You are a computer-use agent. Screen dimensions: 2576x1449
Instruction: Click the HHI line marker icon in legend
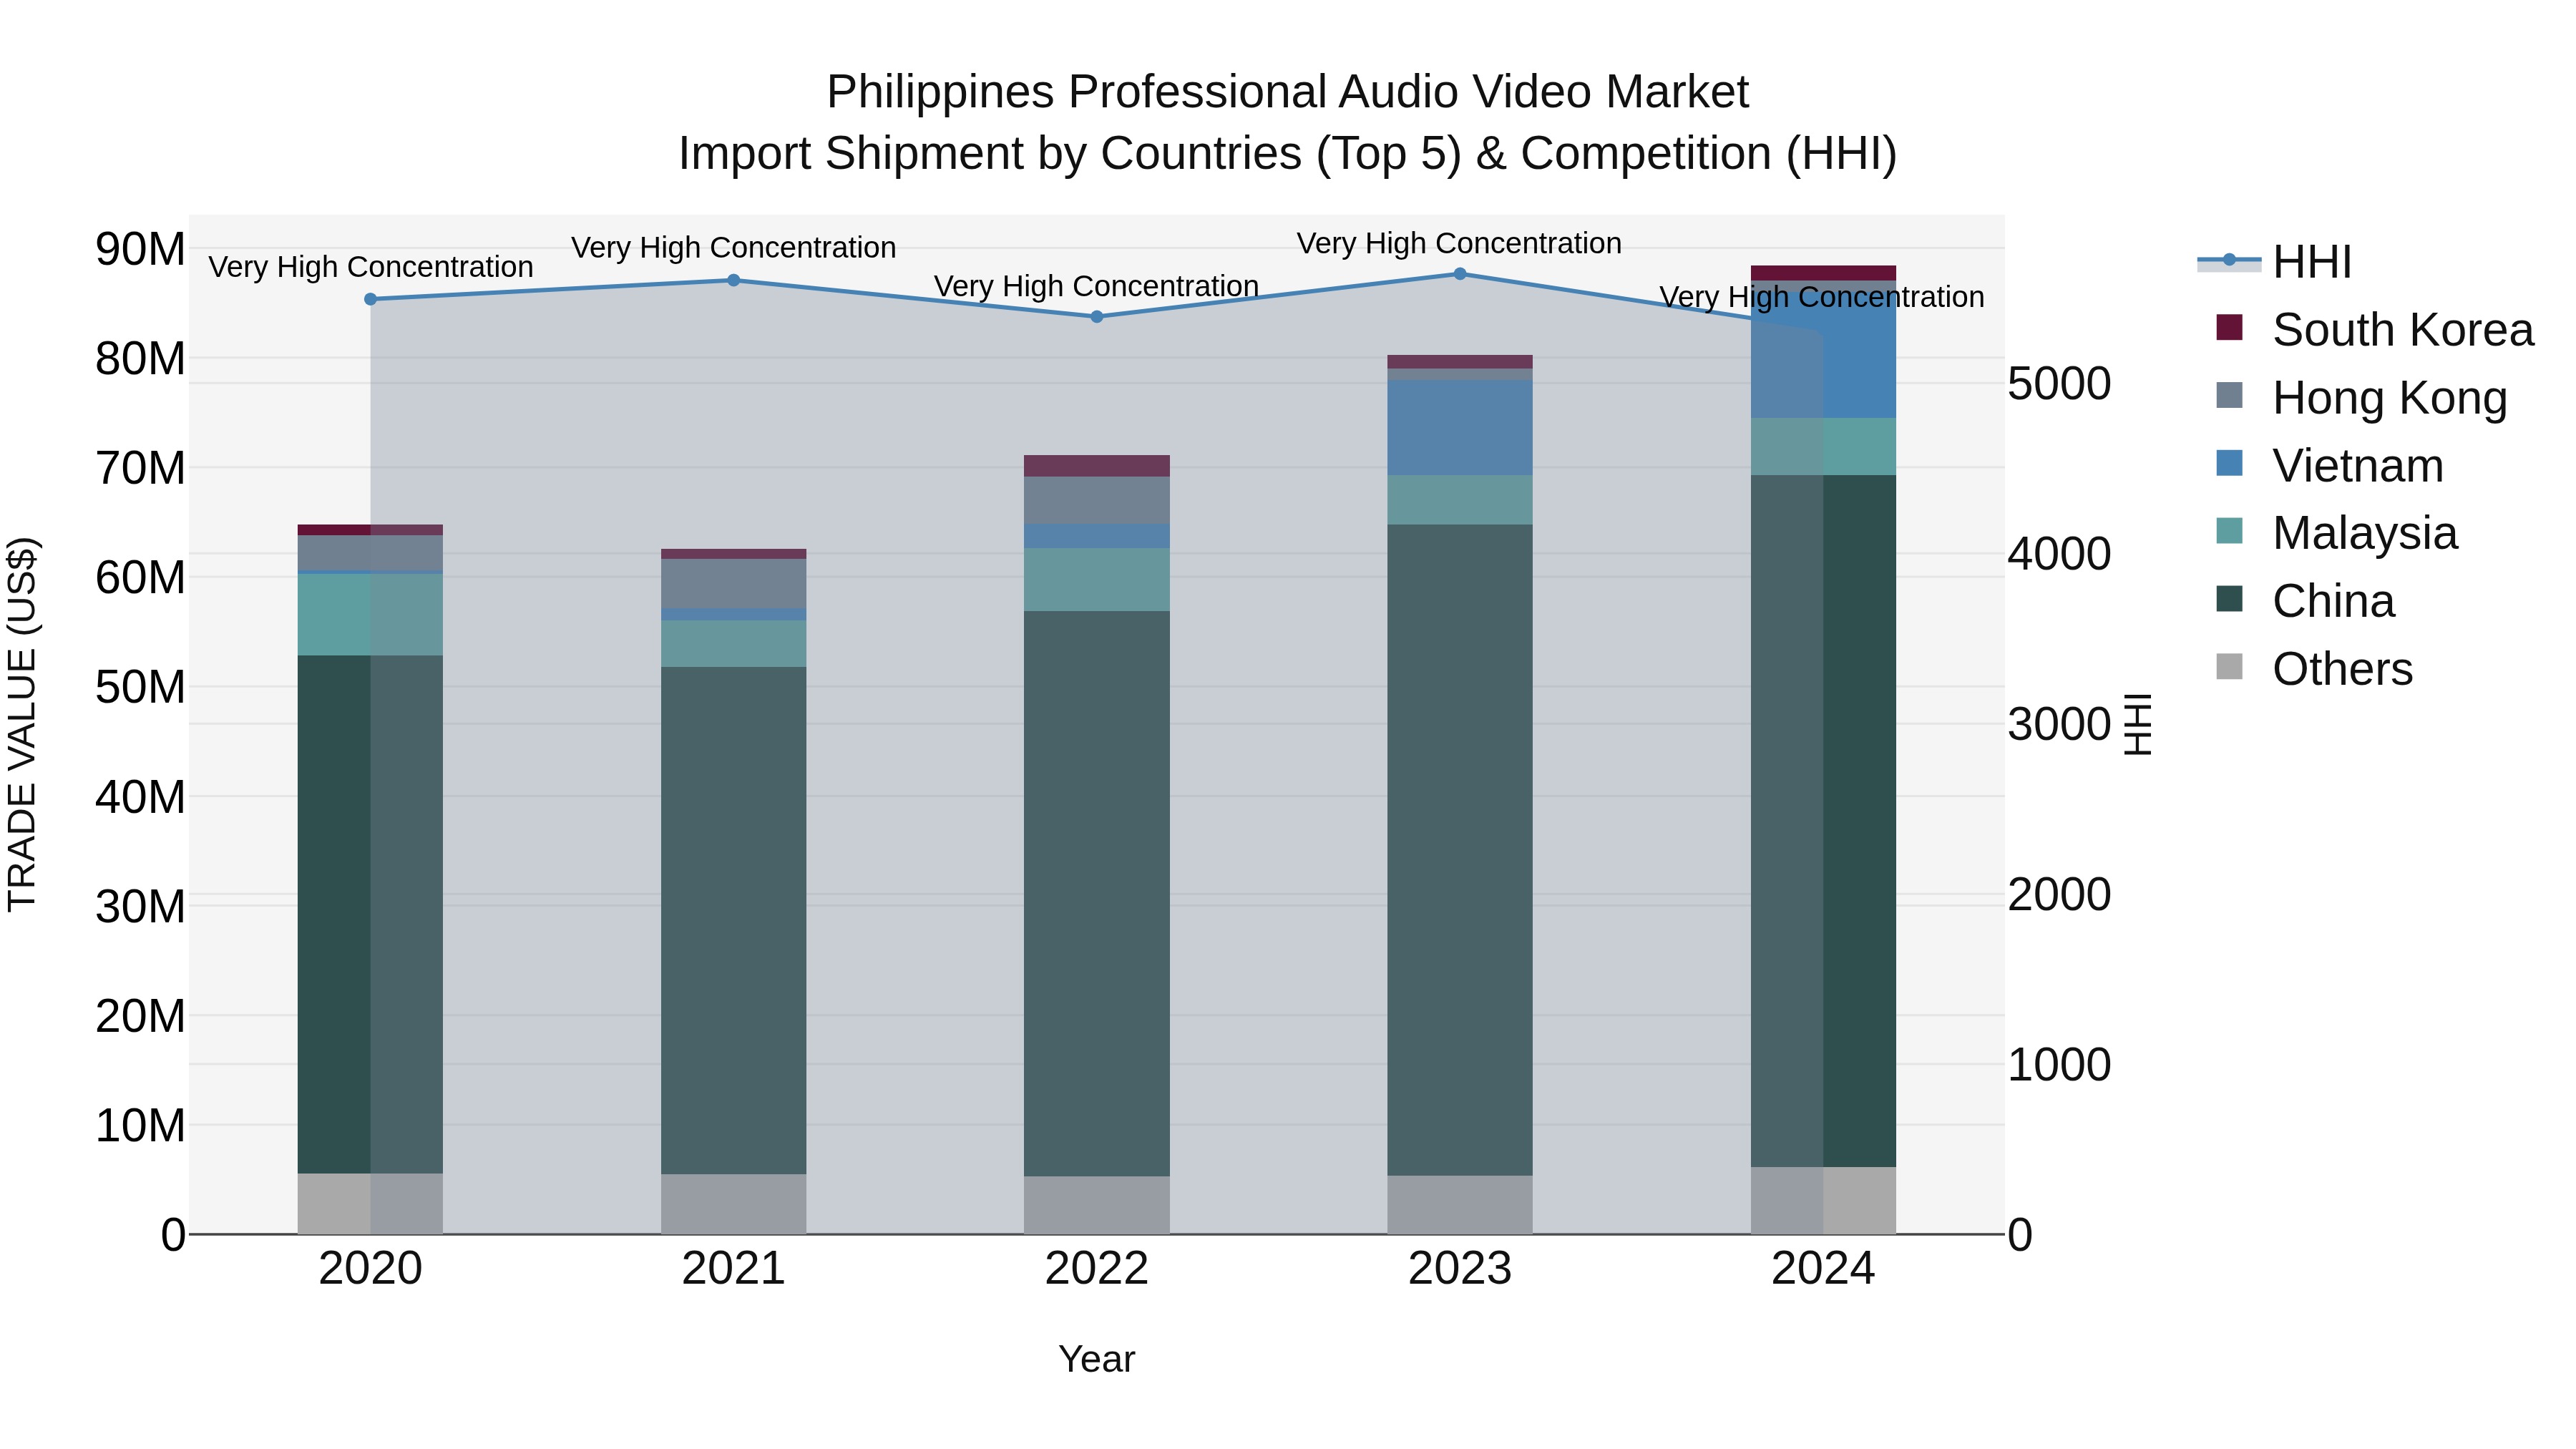point(2229,260)
